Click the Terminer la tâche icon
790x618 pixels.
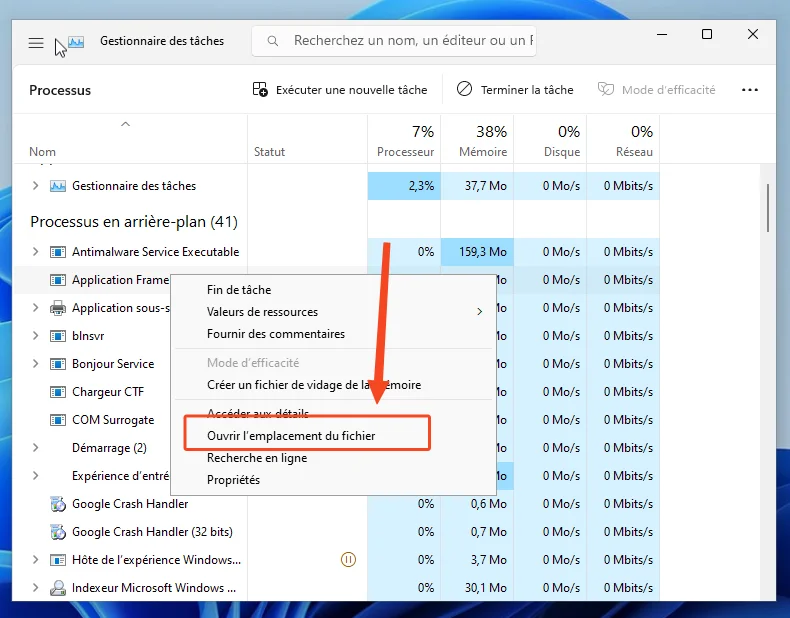[464, 89]
